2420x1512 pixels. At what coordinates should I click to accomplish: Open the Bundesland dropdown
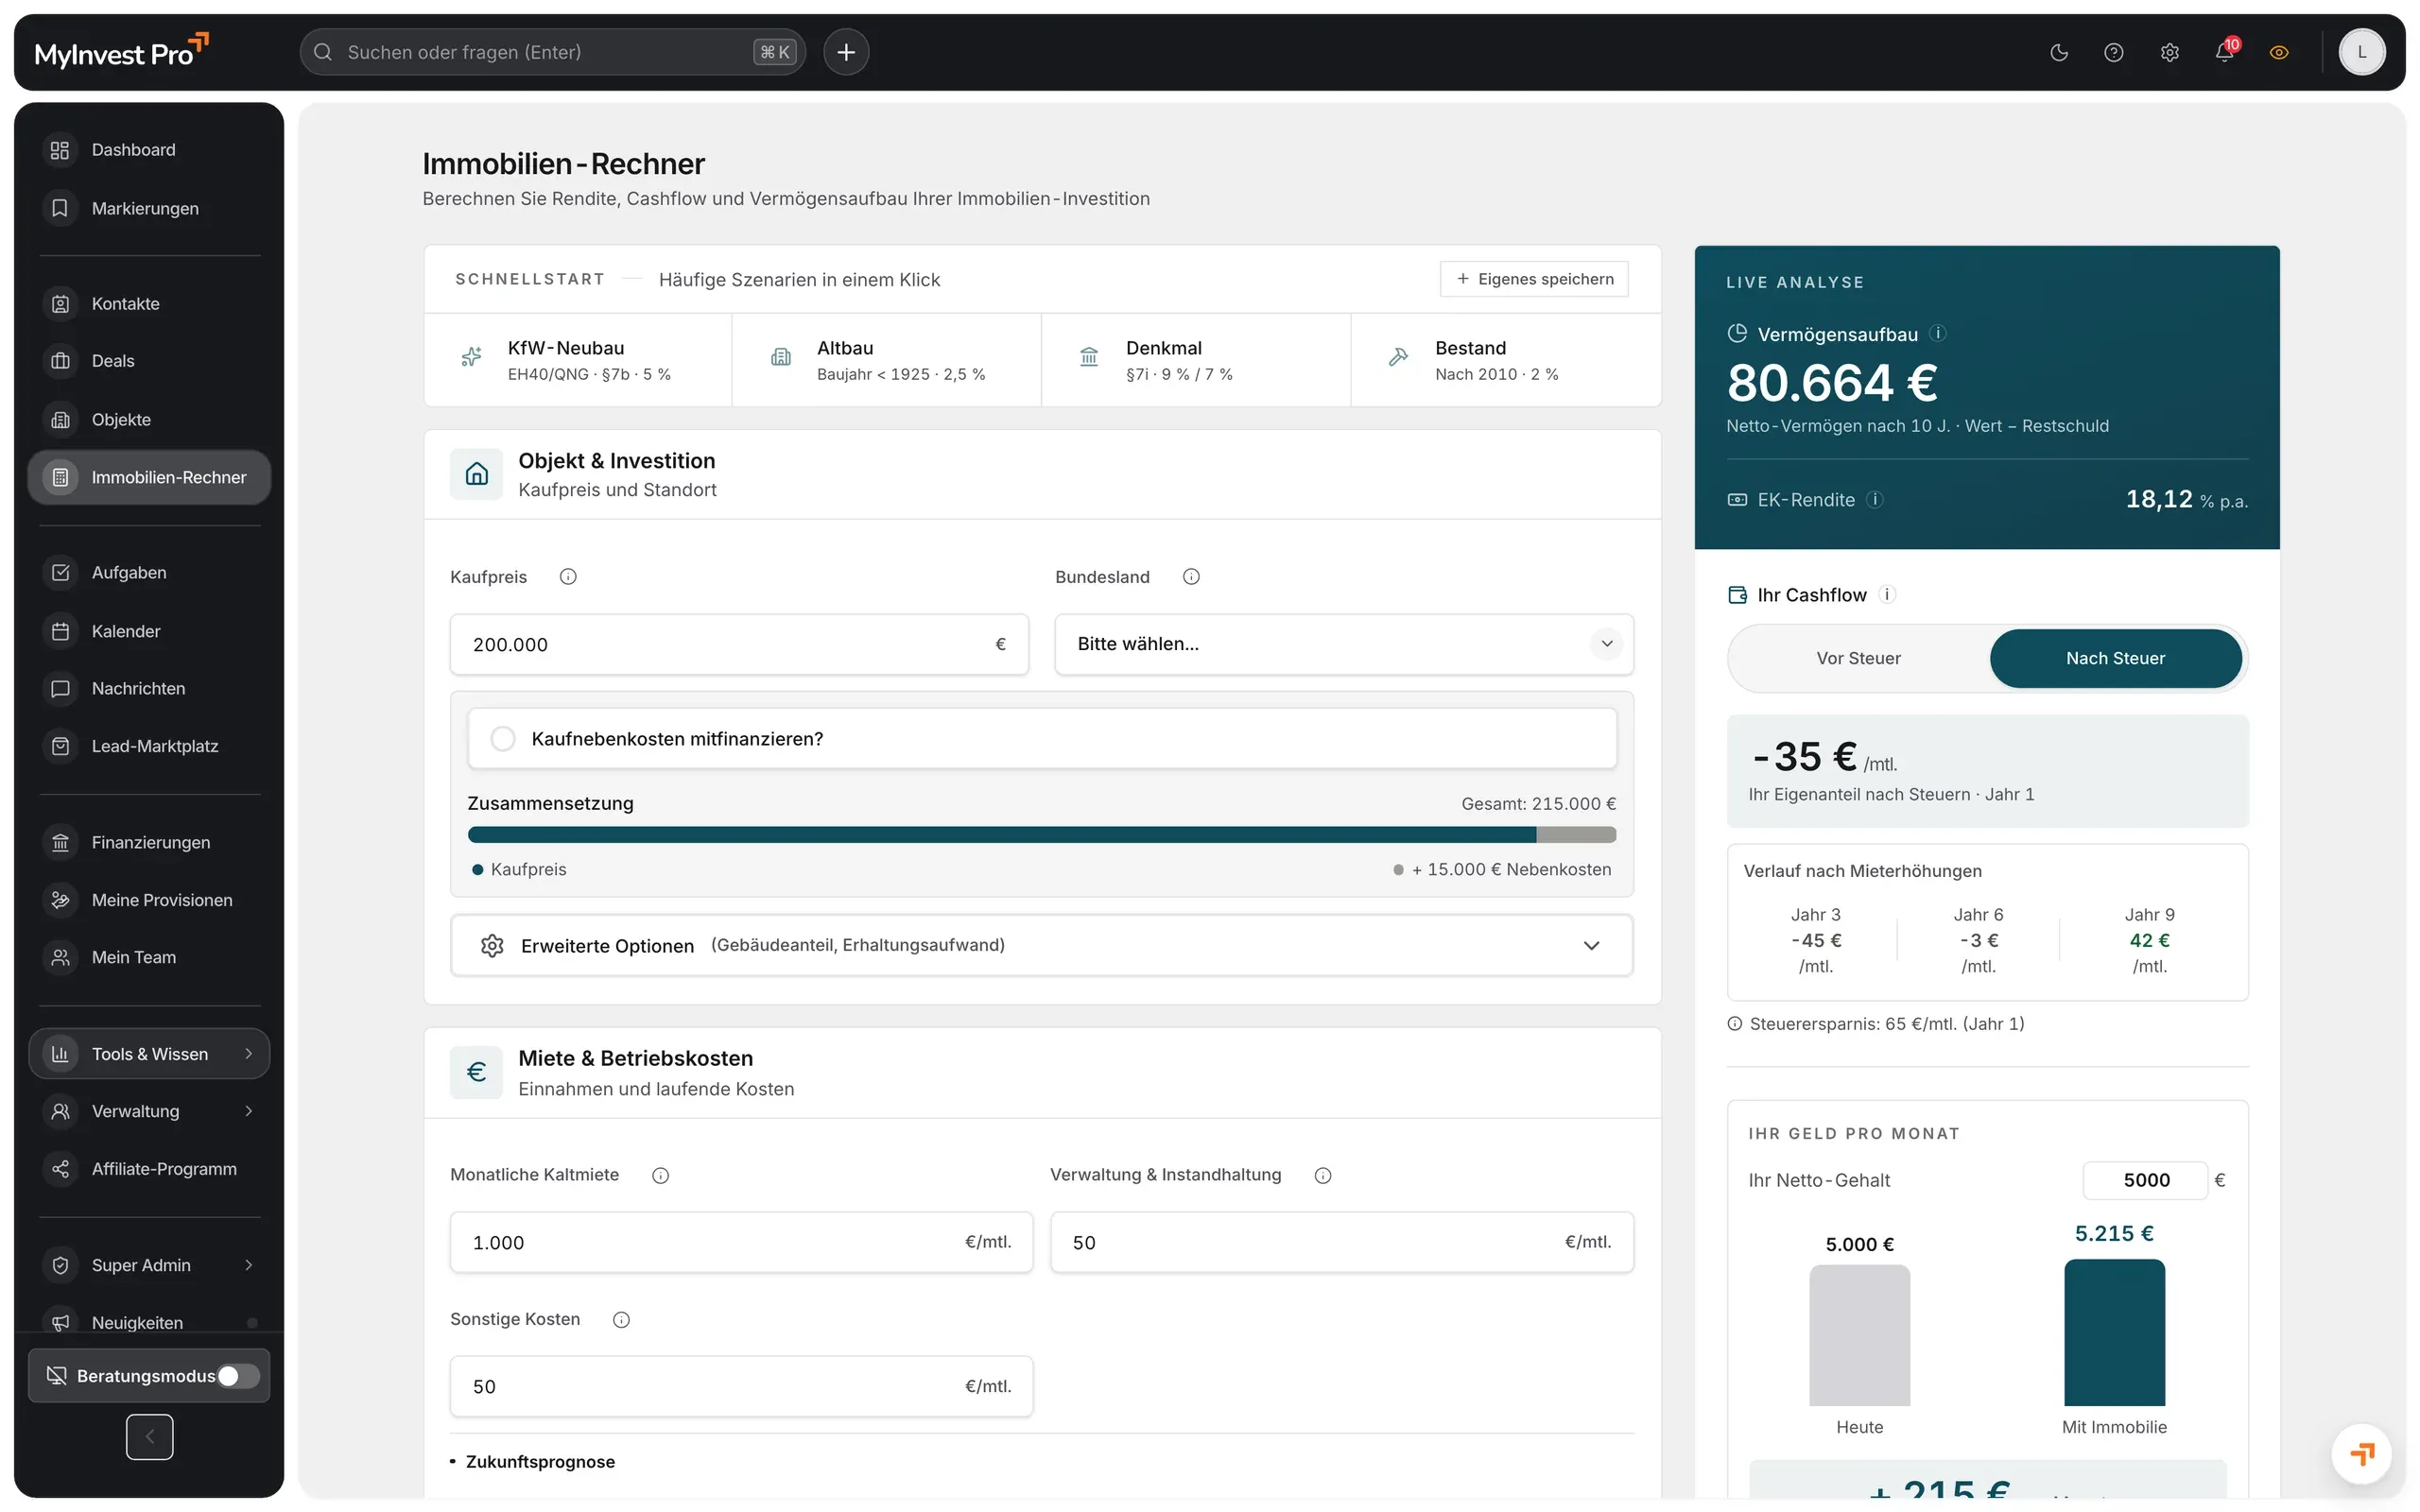[x=1344, y=644]
